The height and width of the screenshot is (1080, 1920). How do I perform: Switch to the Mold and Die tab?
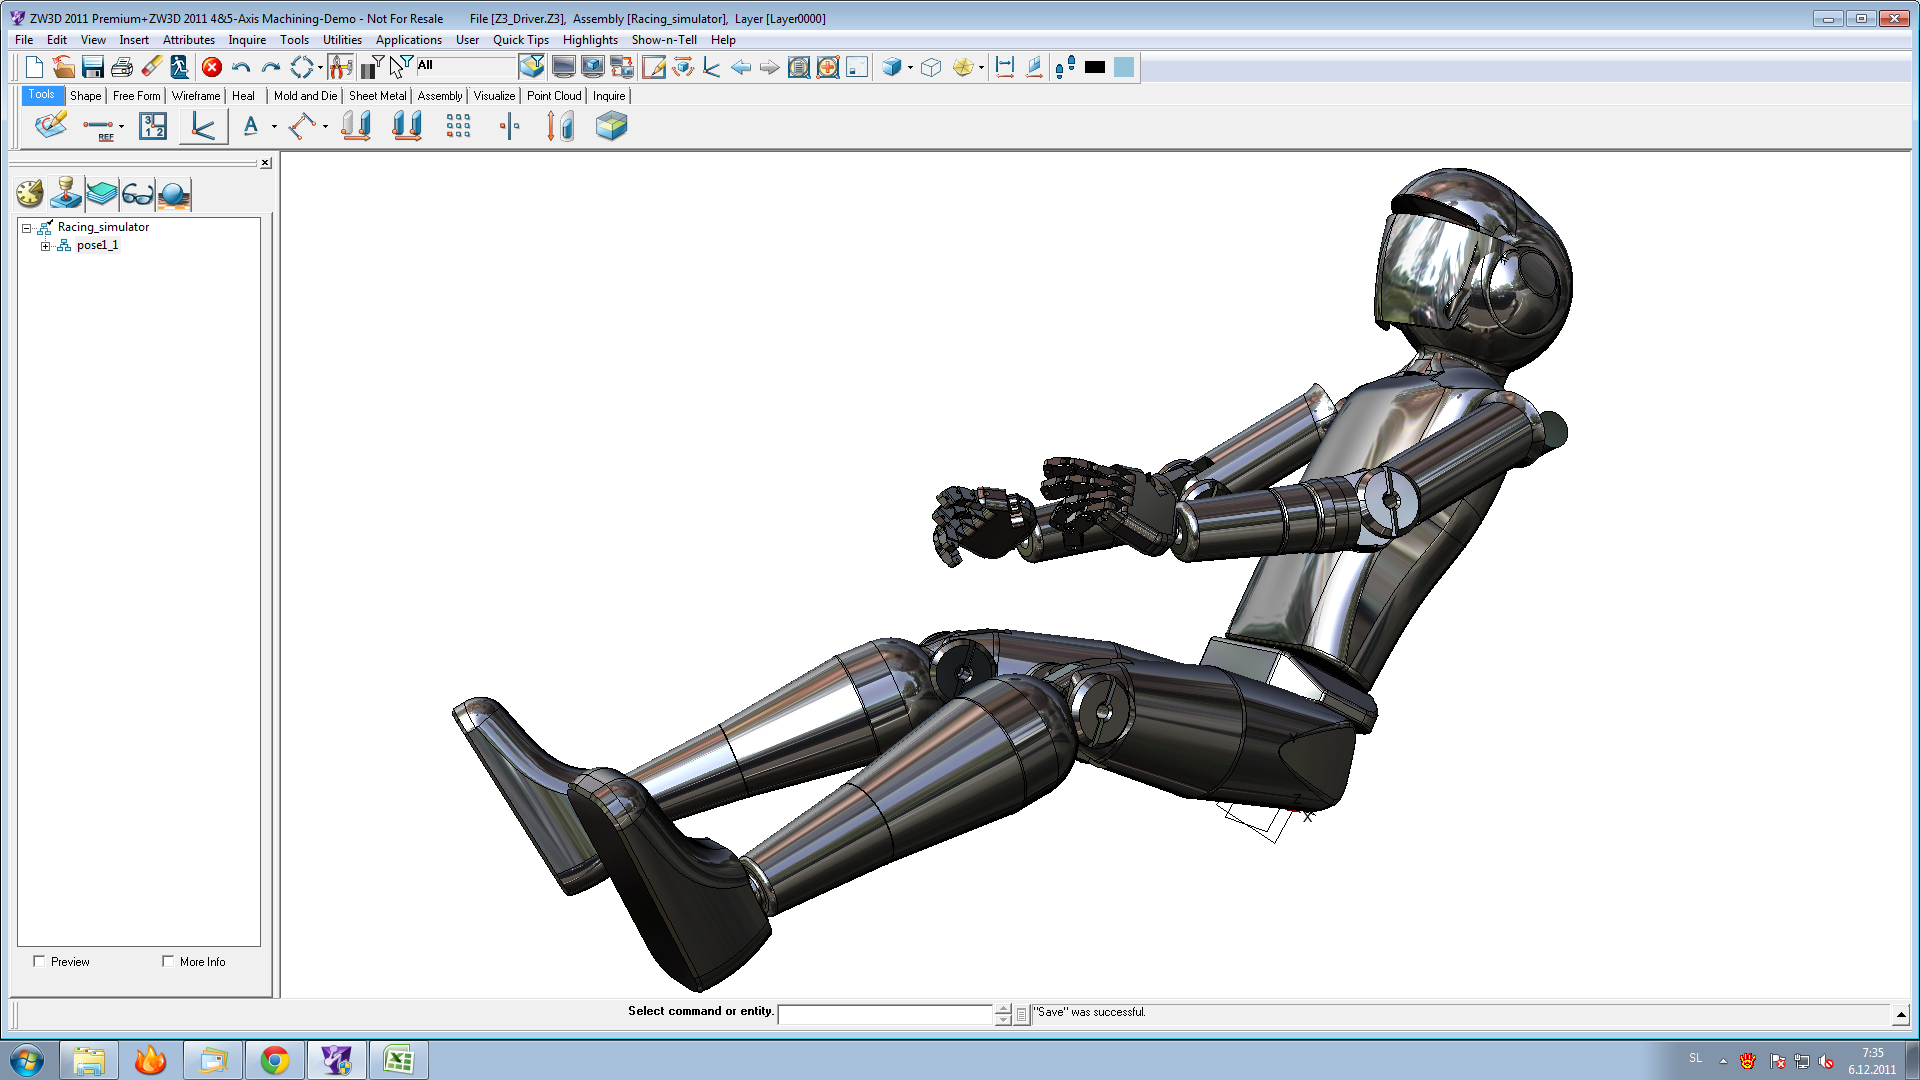tap(305, 96)
